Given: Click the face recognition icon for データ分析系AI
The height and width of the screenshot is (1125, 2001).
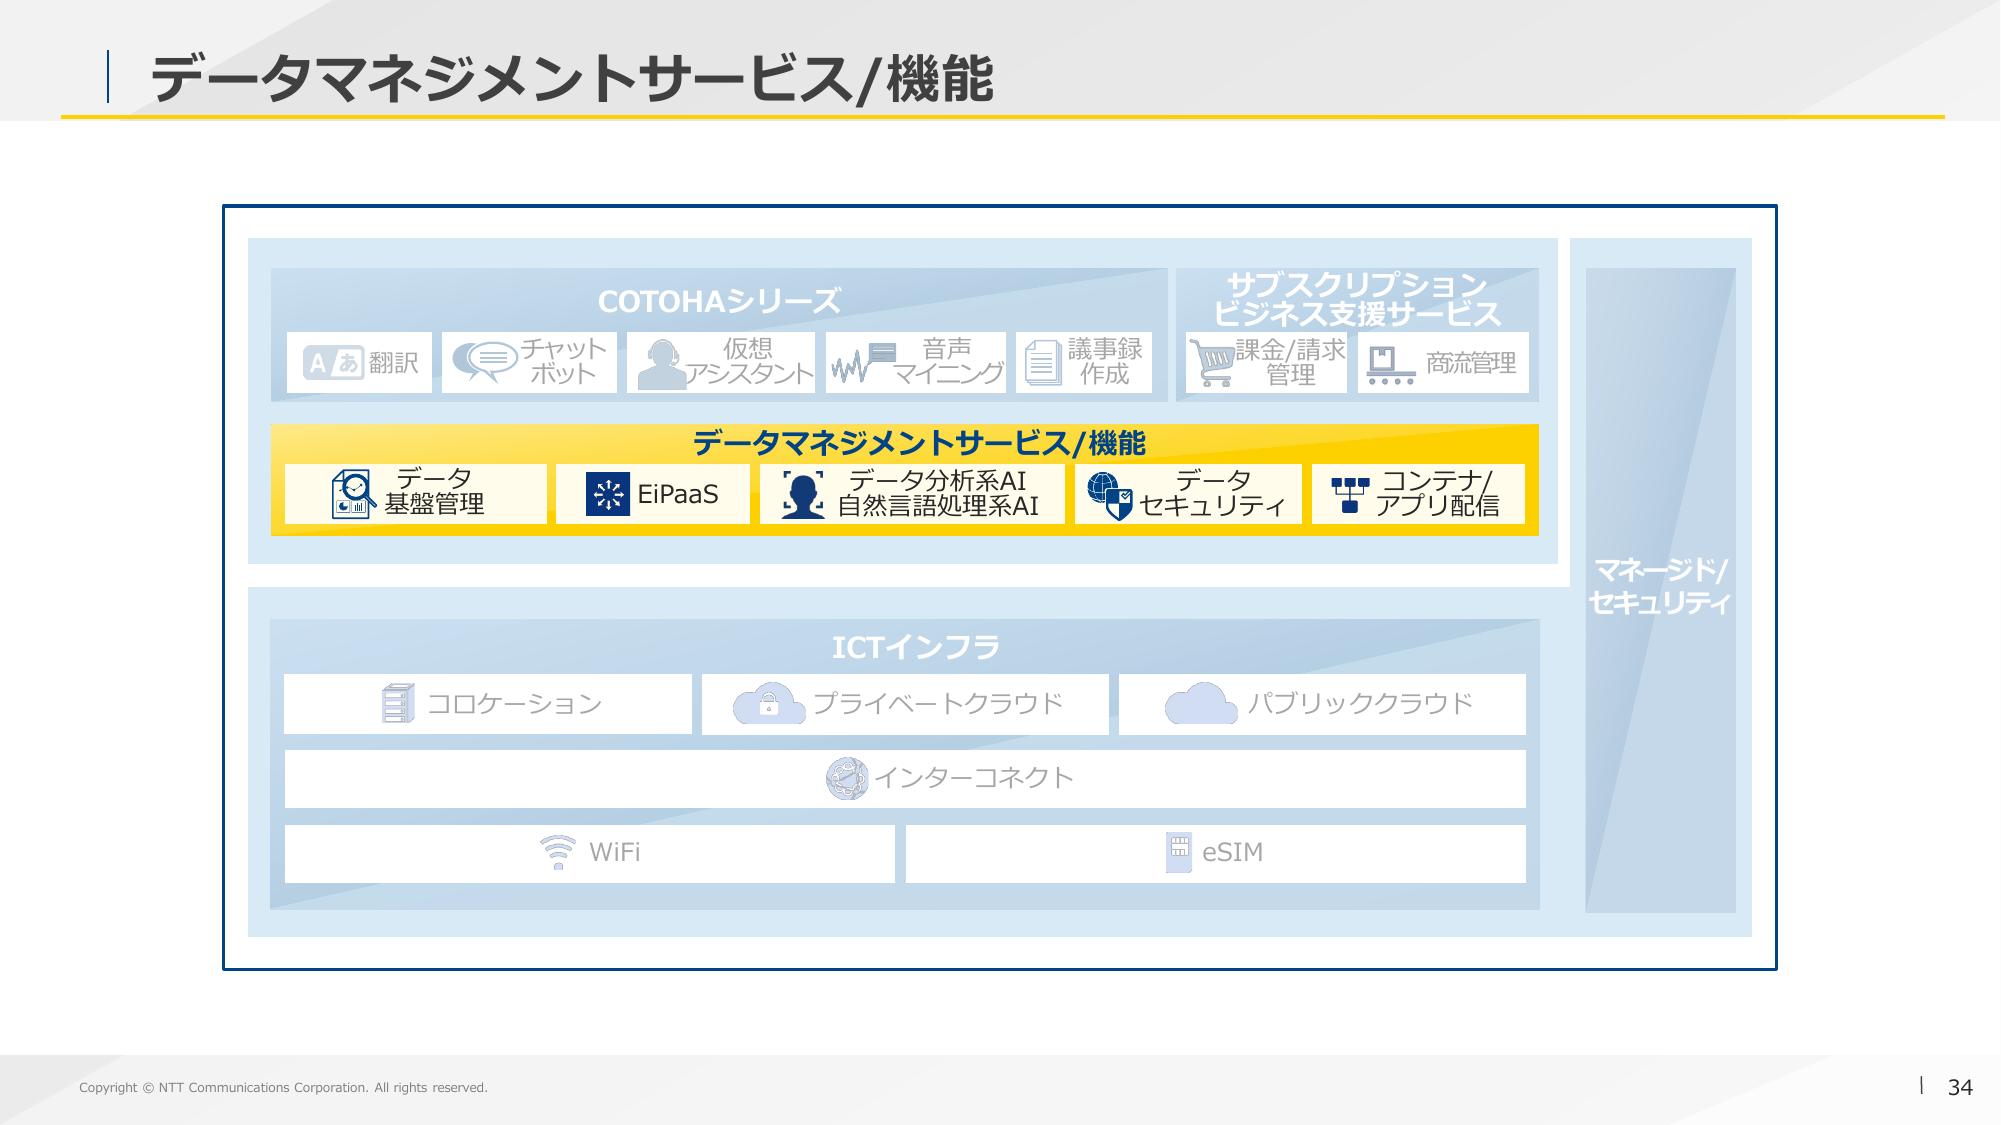Looking at the screenshot, I should [x=803, y=494].
